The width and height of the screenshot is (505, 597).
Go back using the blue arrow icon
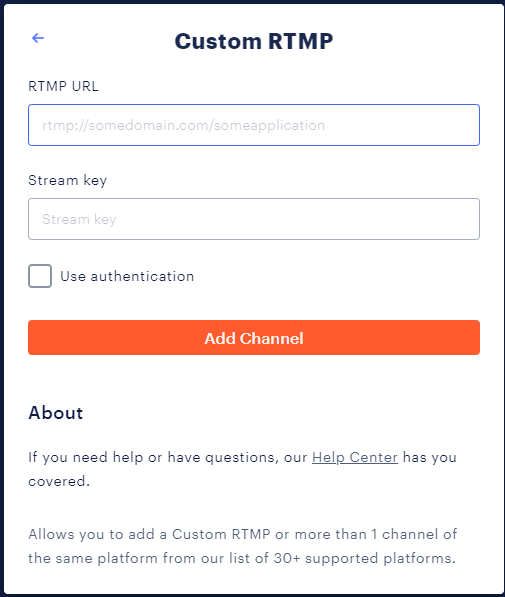[38, 38]
